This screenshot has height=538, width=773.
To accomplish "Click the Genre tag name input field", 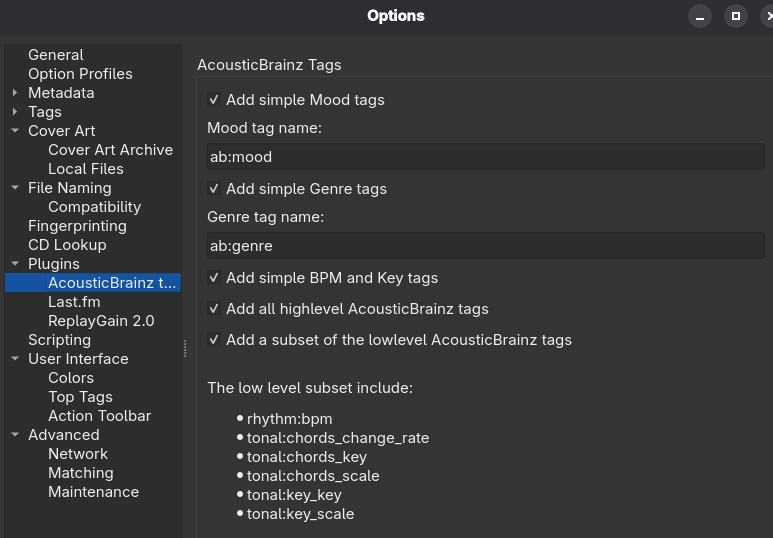I will point(485,246).
